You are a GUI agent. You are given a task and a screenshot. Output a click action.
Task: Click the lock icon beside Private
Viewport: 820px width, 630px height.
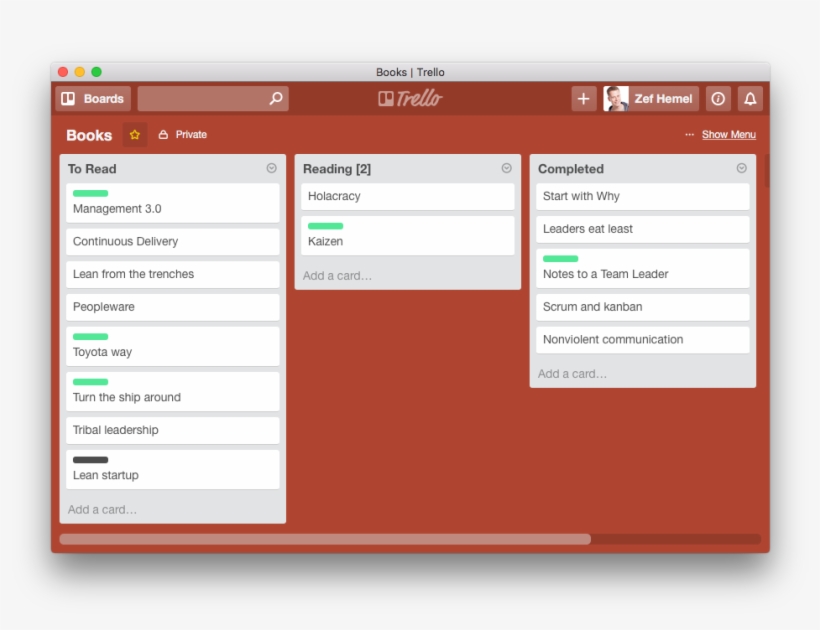coord(163,135)
